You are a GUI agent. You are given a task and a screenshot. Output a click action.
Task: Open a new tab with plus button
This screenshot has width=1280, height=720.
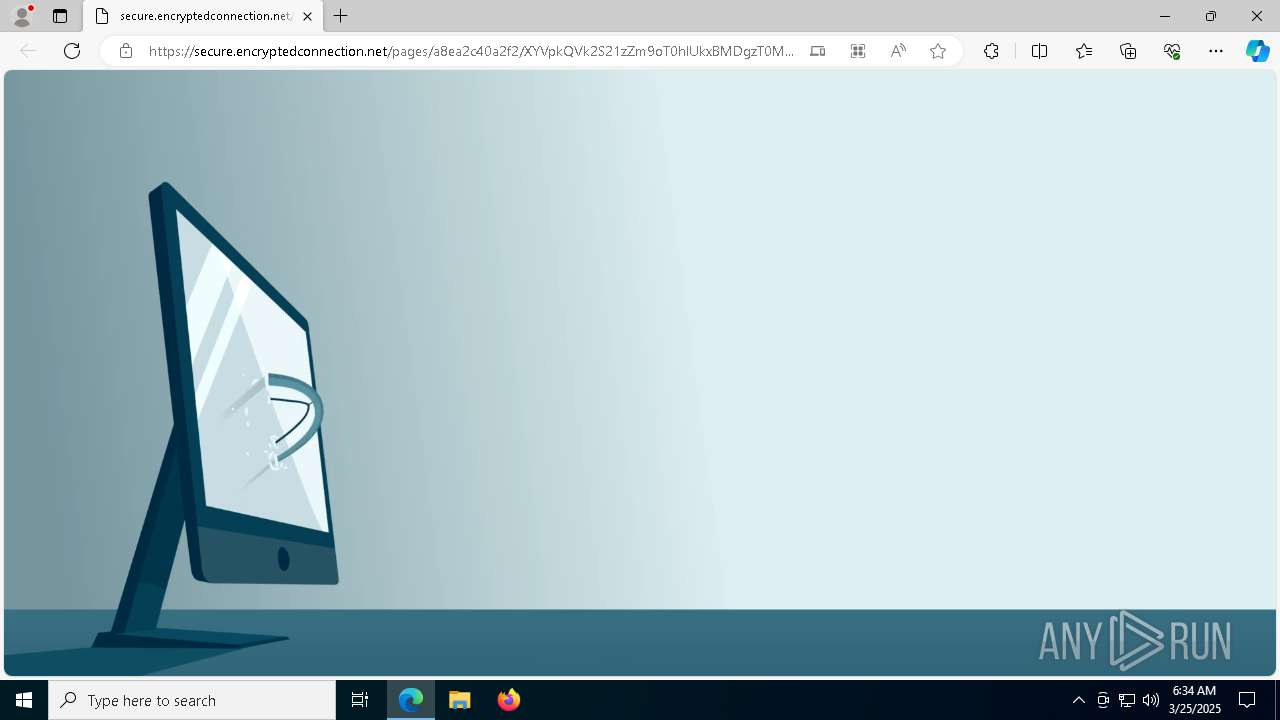(x=341, y=16)
